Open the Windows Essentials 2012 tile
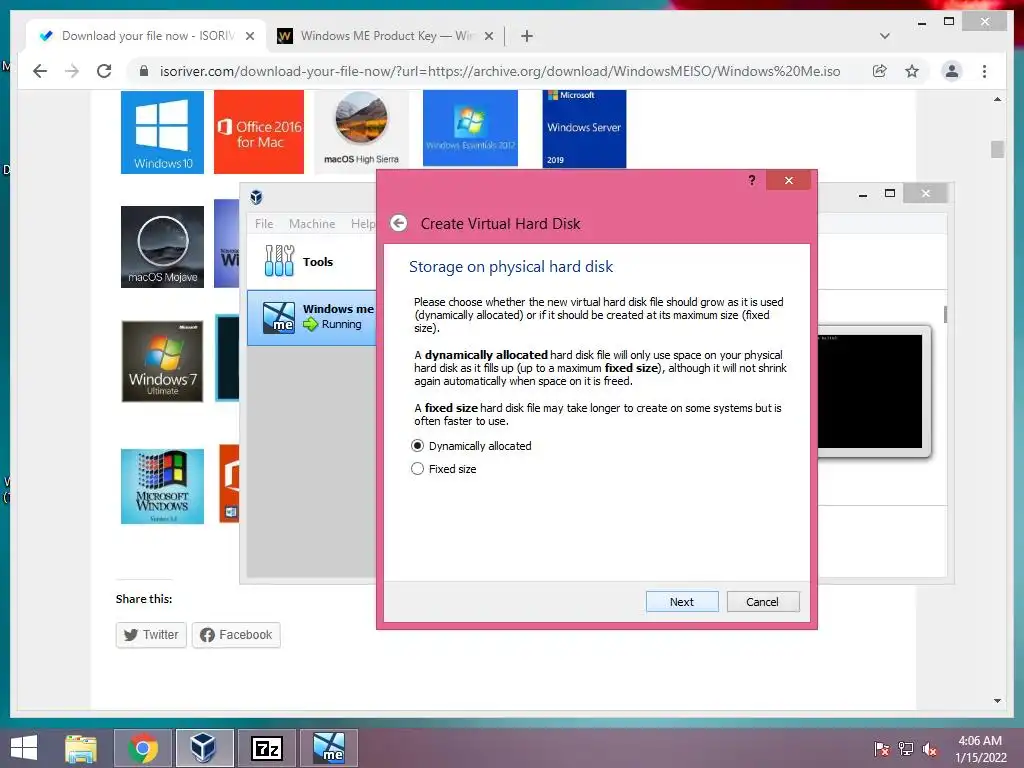 point(470,129)
